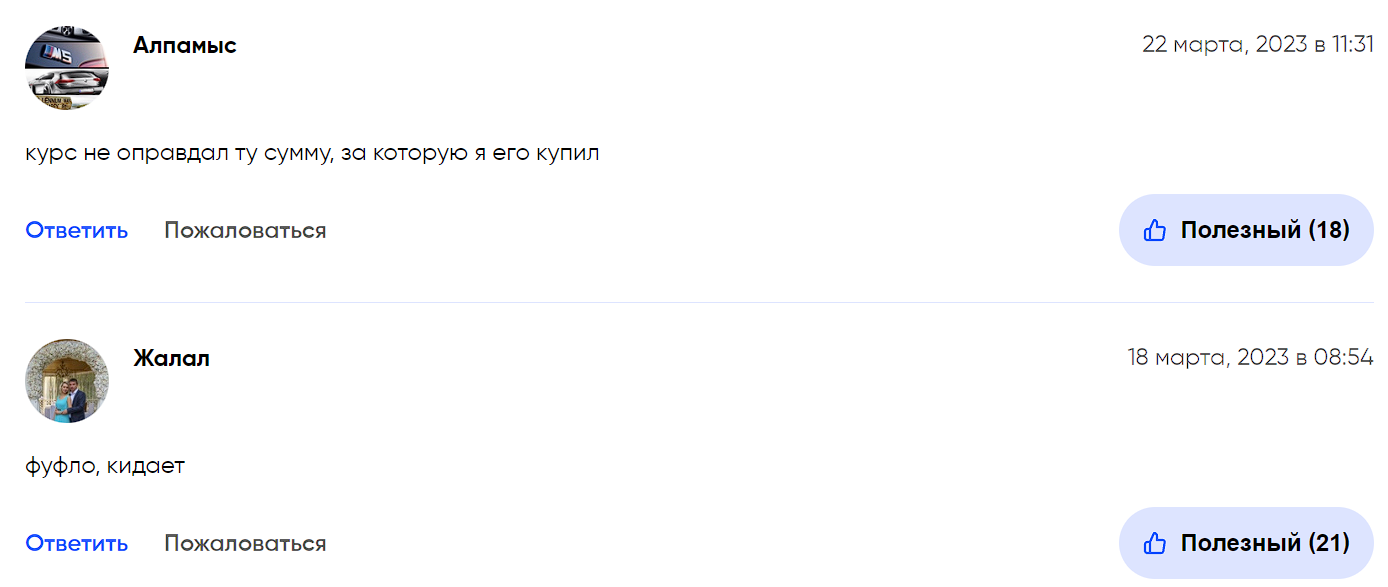Click the comment text 'фуфло, кидает'
The height and width of the screenshot is (587, 1388).
tap(105, 465)
